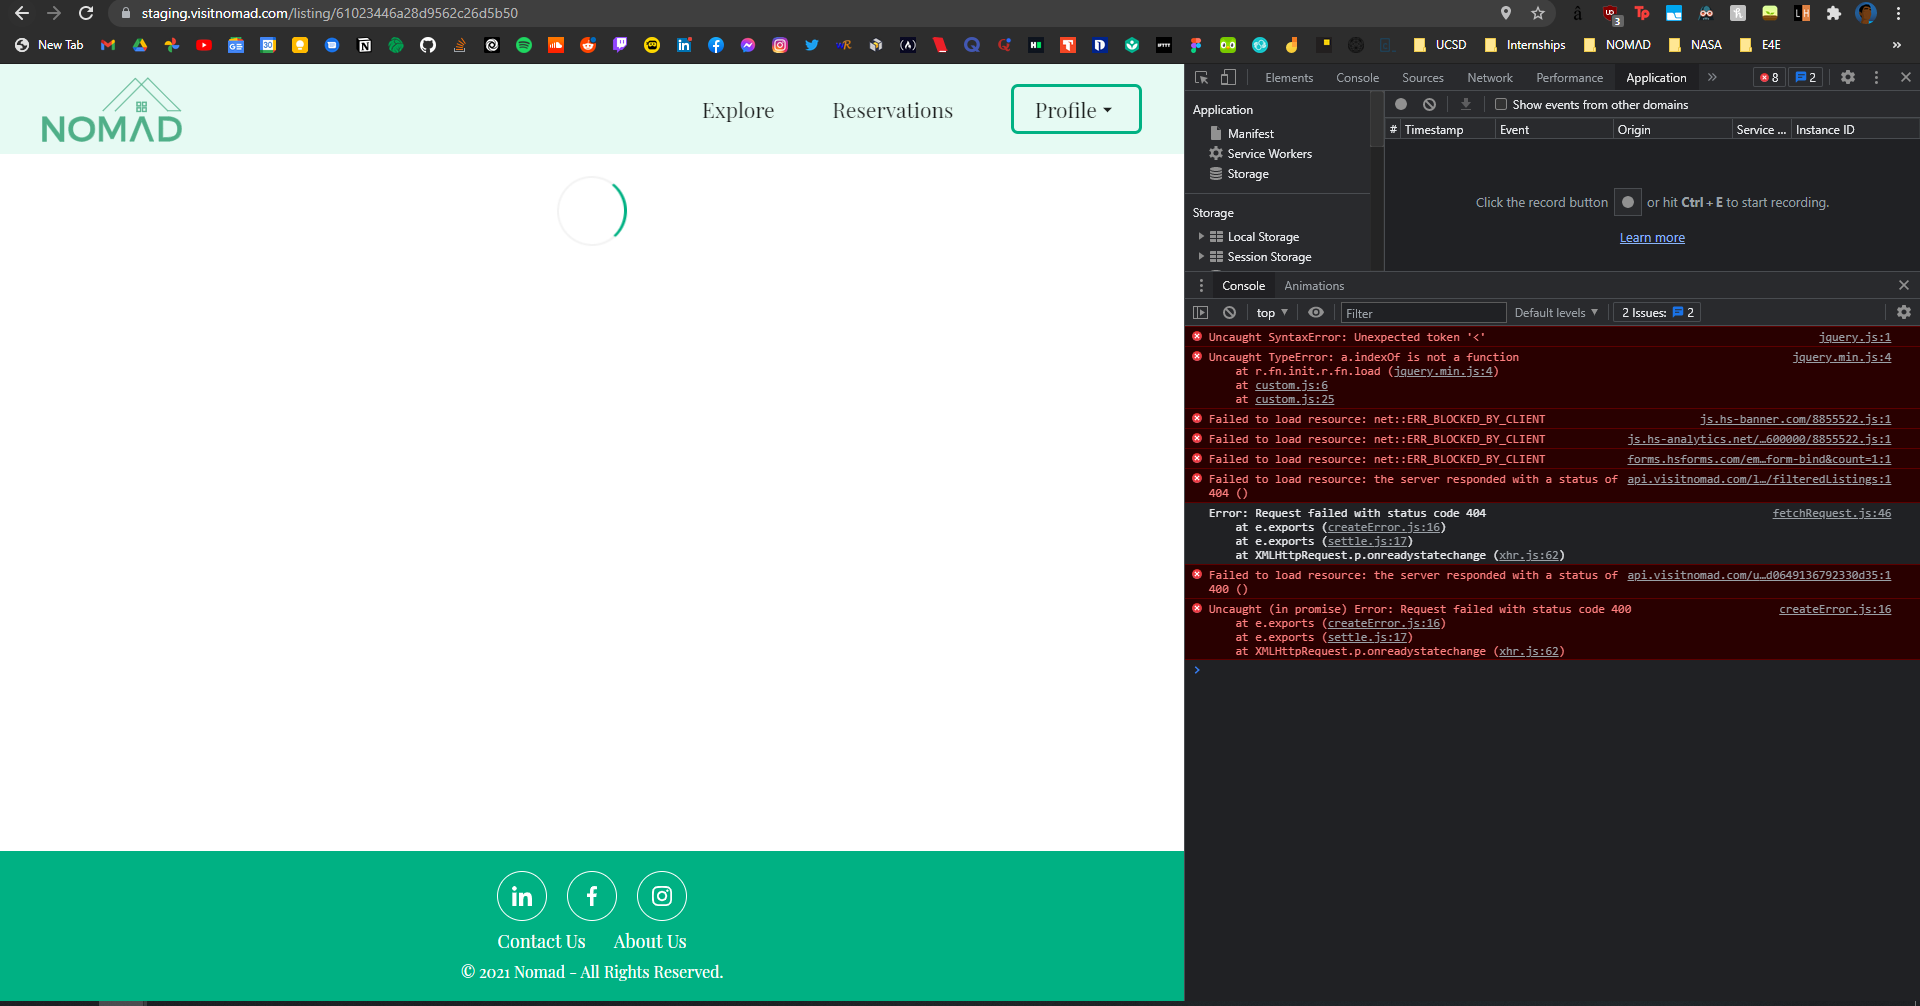Screen dimensions: 1920x1006
Task: Click the Learn more link
Action: click(1652, 238)
